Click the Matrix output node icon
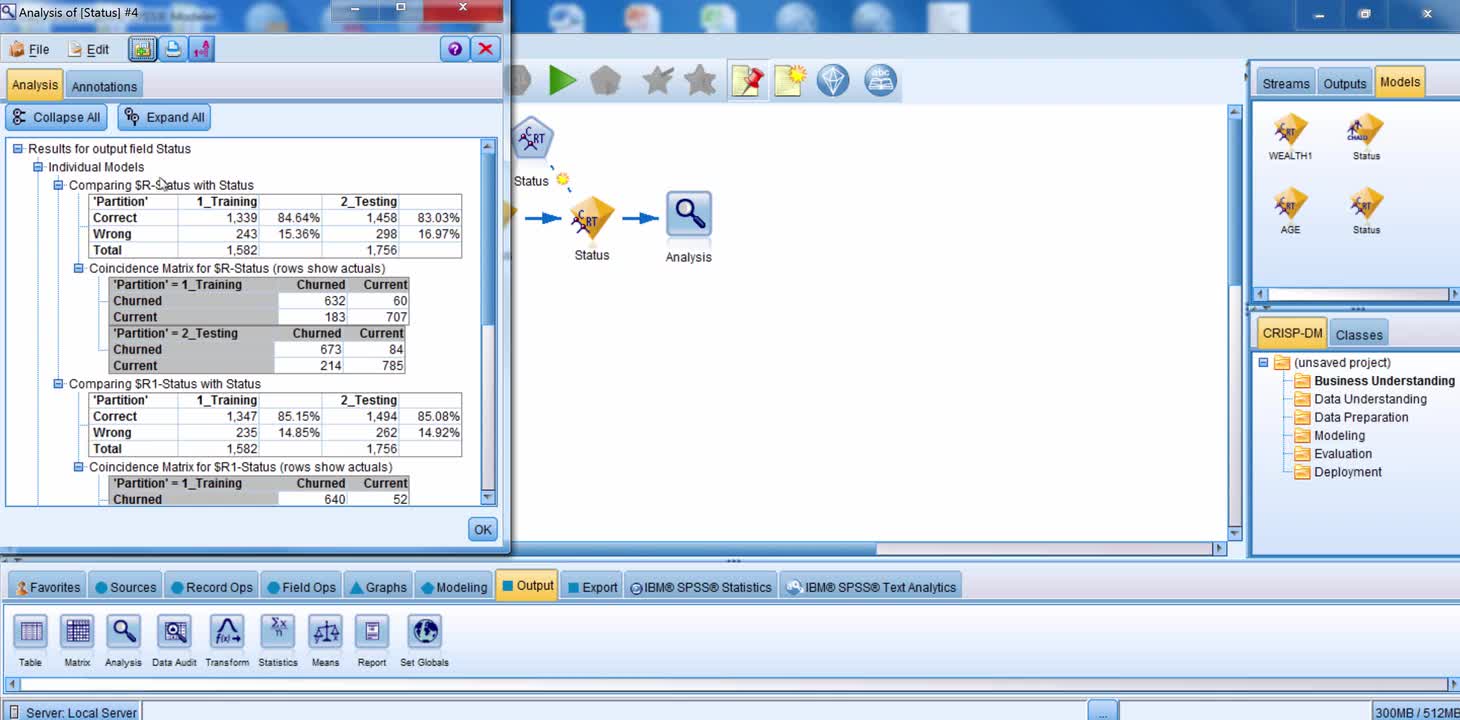This screenshot has width=1460, height=720. click(x=77, y=632)
